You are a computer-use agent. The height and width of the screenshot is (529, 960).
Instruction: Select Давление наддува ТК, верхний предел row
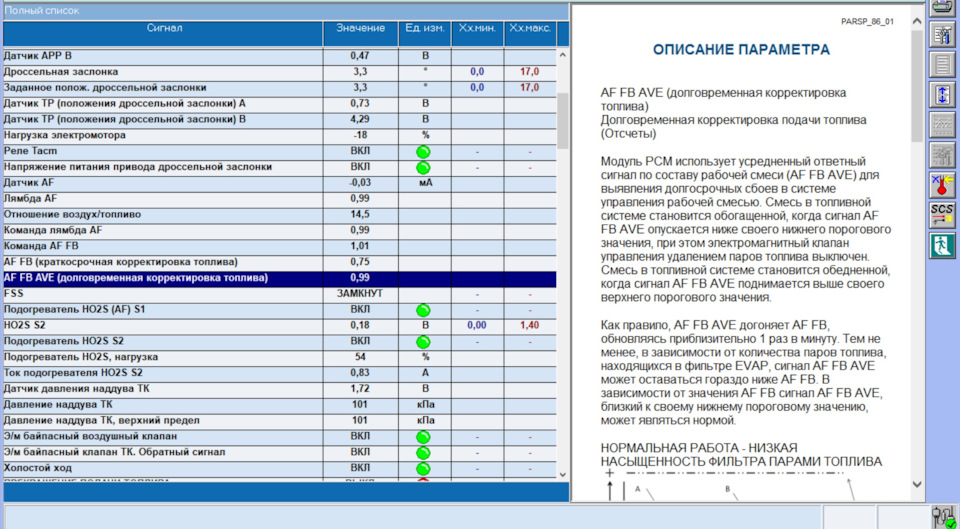coord(280,421)
